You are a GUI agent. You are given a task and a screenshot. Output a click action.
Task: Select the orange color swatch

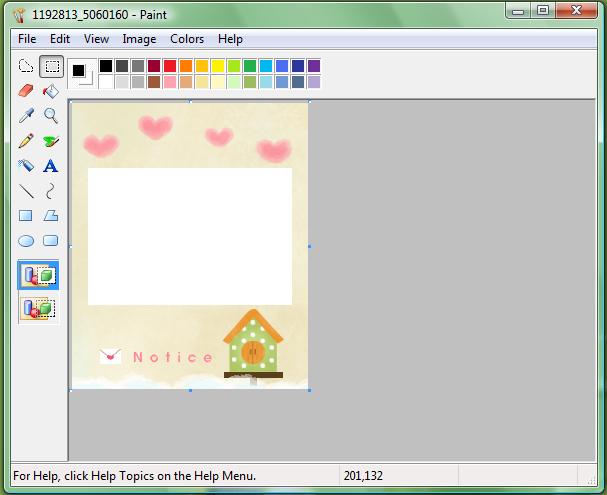click(x=186, y=66)
